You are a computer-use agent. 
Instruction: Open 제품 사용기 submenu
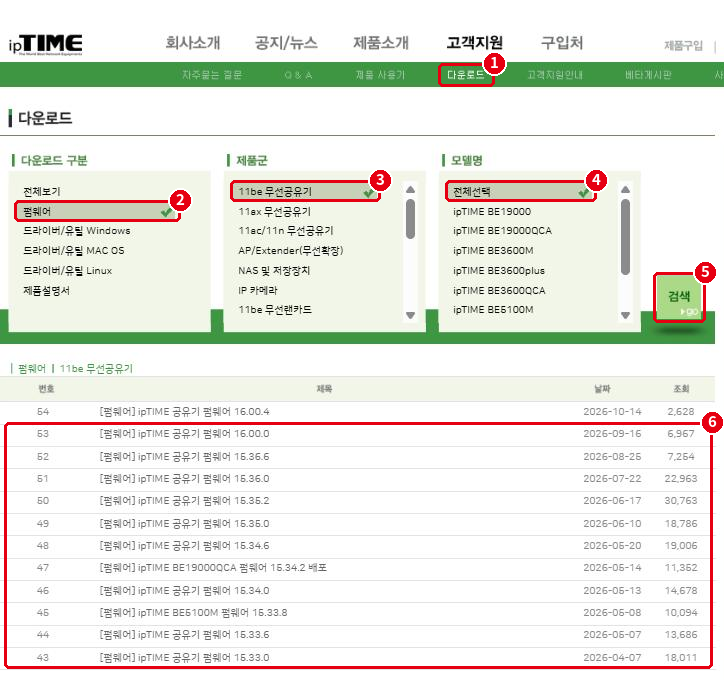(380, 75)
